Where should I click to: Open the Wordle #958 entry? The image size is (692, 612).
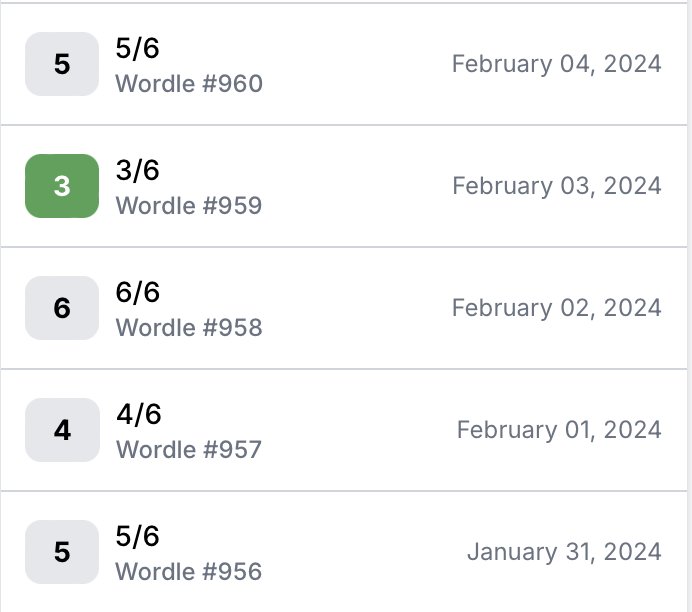(x=344, y=308)
